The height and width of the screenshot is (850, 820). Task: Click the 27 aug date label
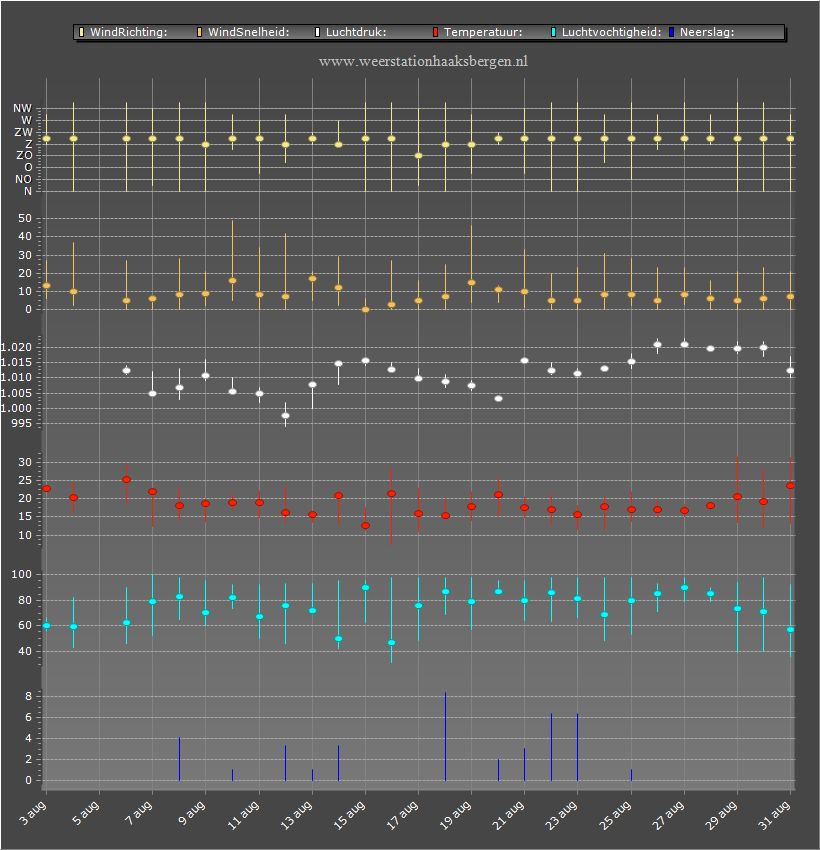click(669, 815)
